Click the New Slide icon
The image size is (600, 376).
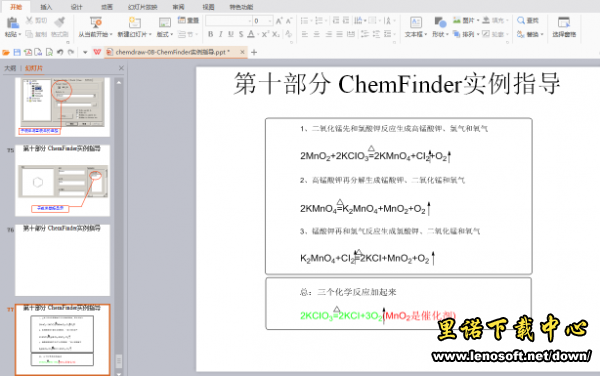[x=134, y=22]
